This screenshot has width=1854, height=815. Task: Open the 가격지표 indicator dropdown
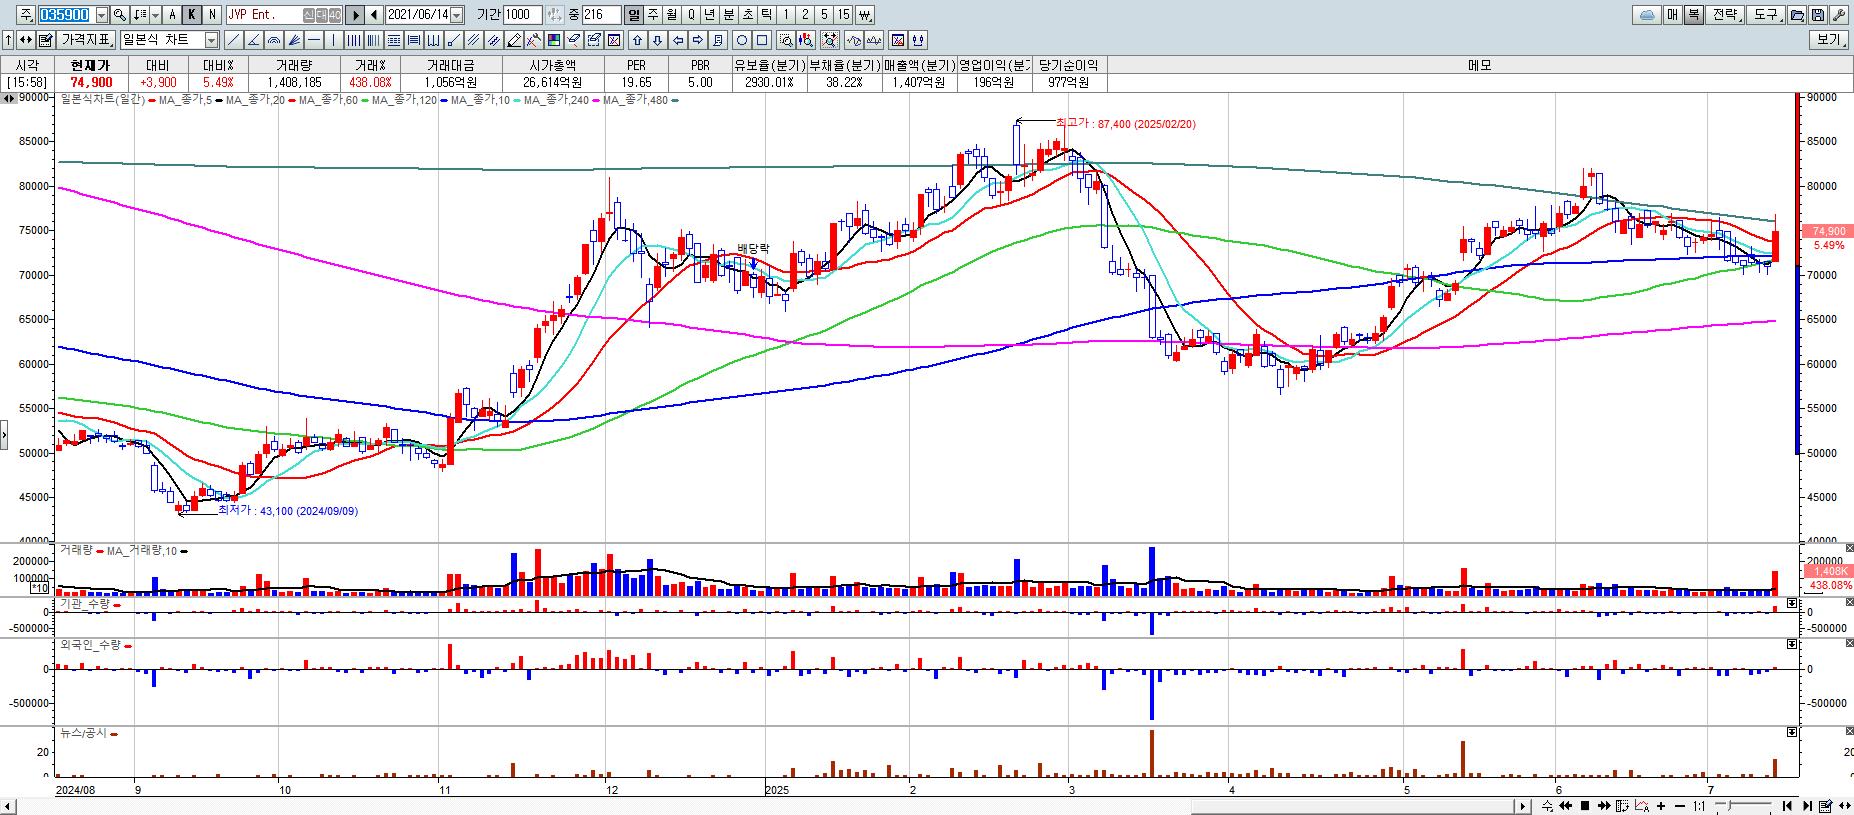86,40
